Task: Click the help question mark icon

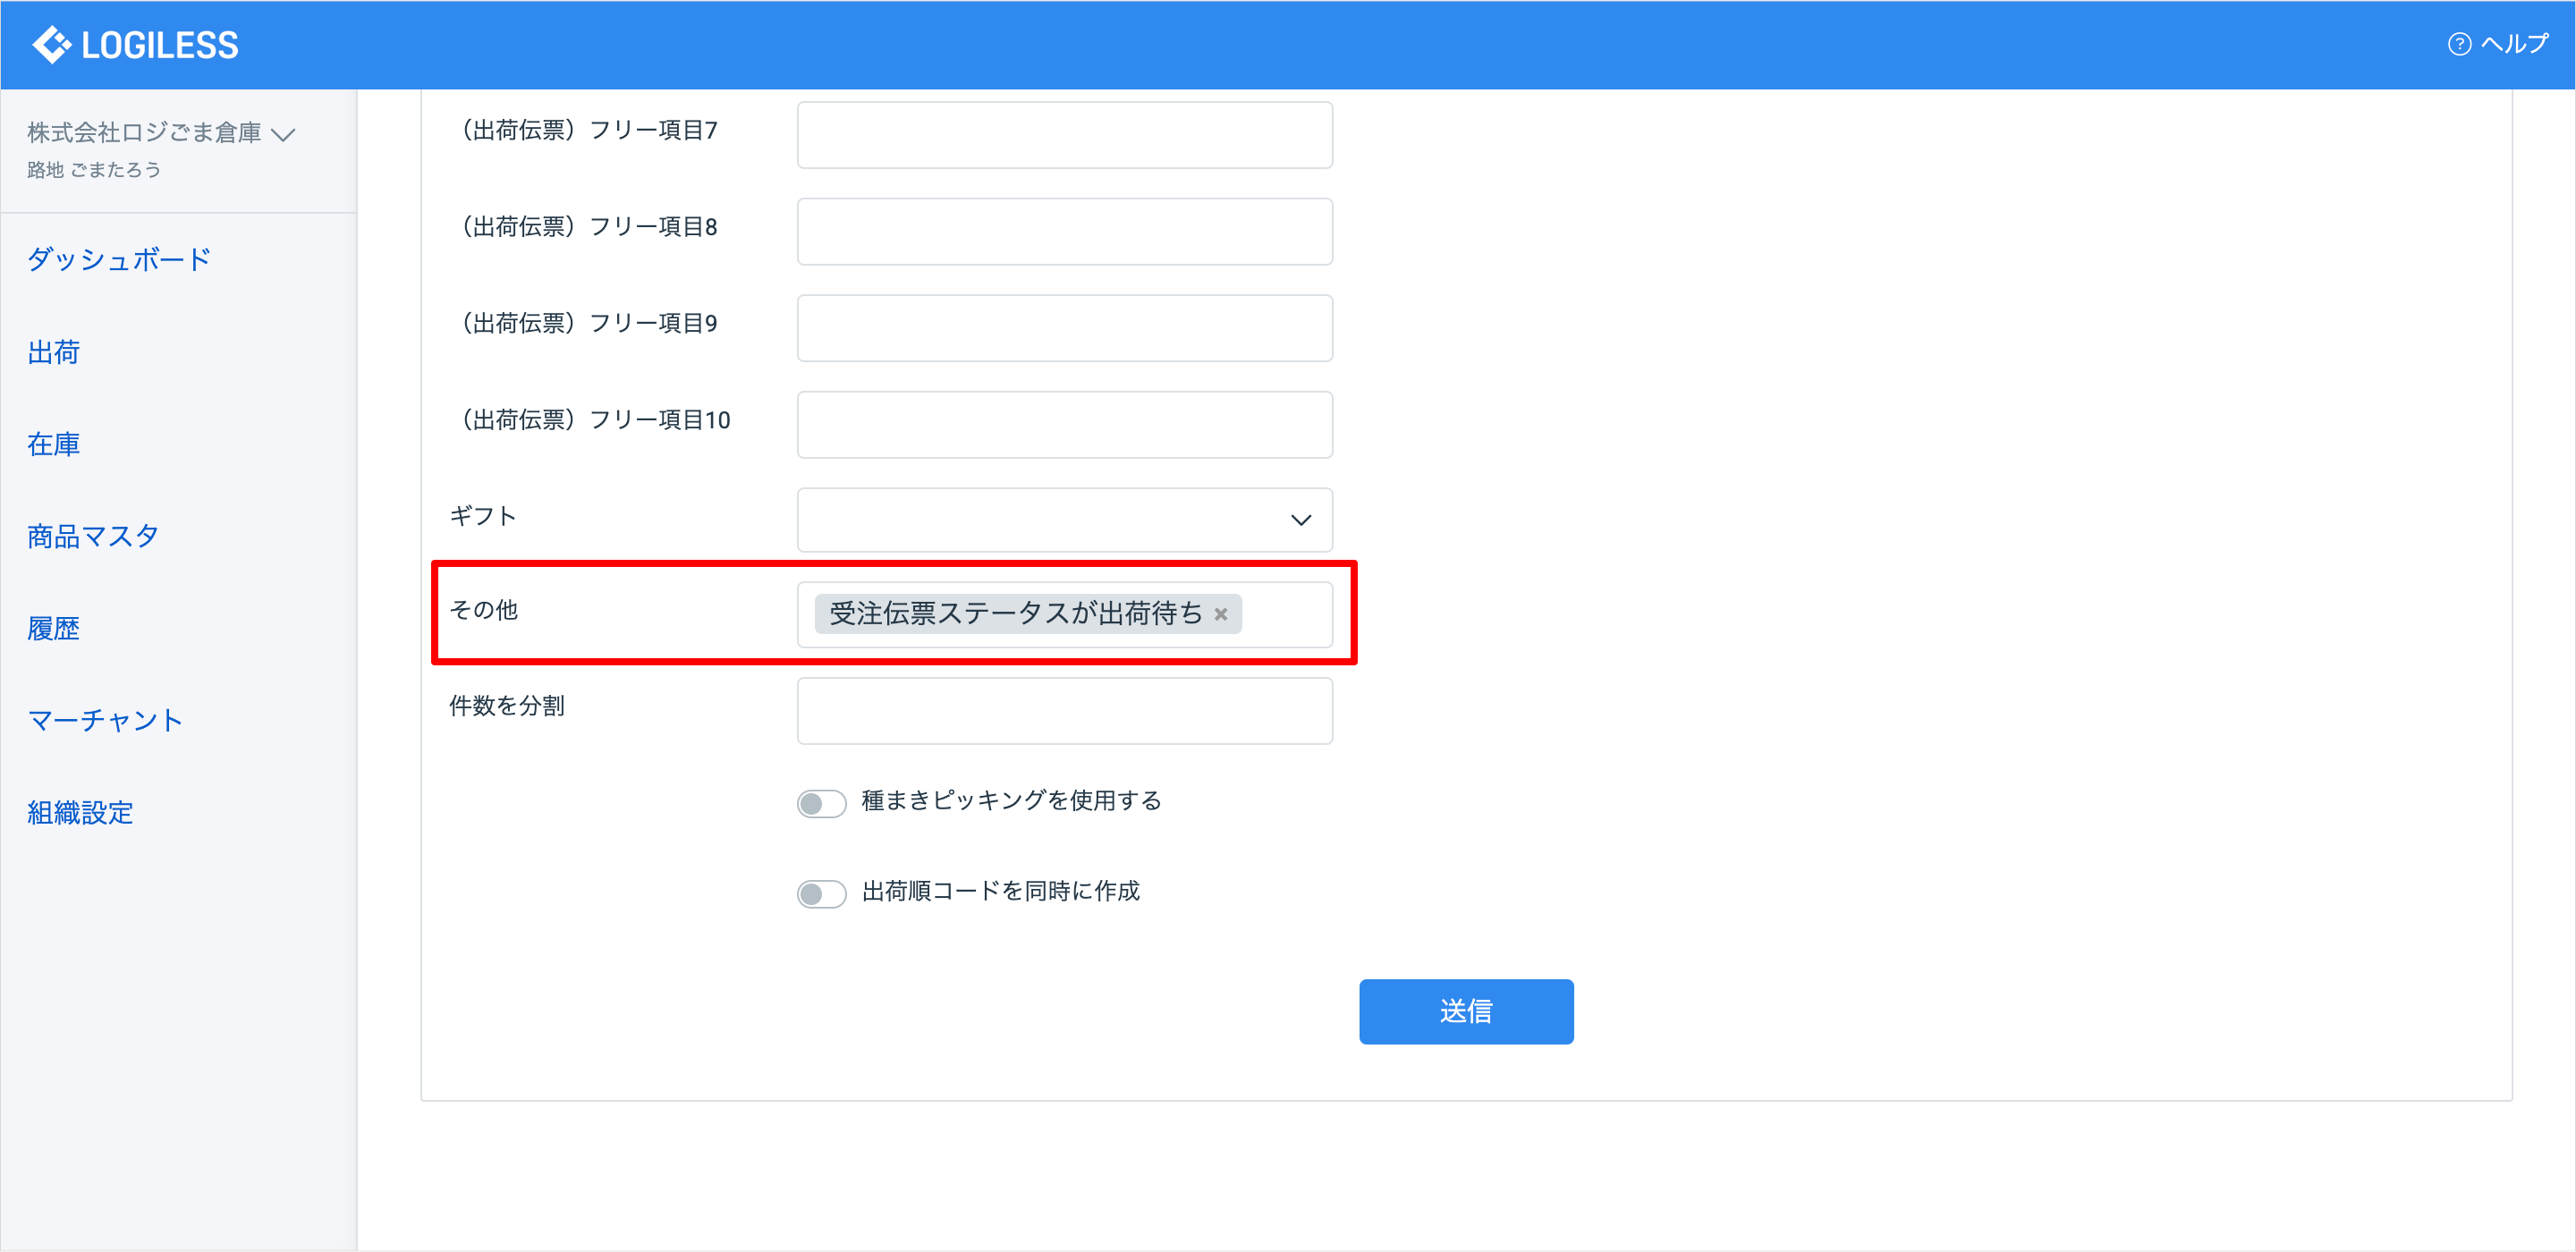Action: tap(2459, 44)
